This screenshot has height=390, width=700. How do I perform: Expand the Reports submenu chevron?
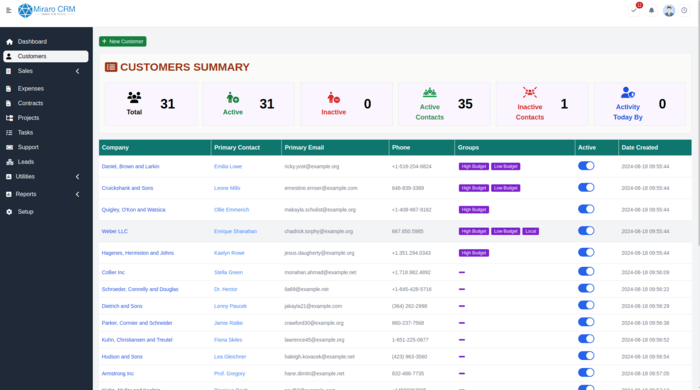pos(78,194)
